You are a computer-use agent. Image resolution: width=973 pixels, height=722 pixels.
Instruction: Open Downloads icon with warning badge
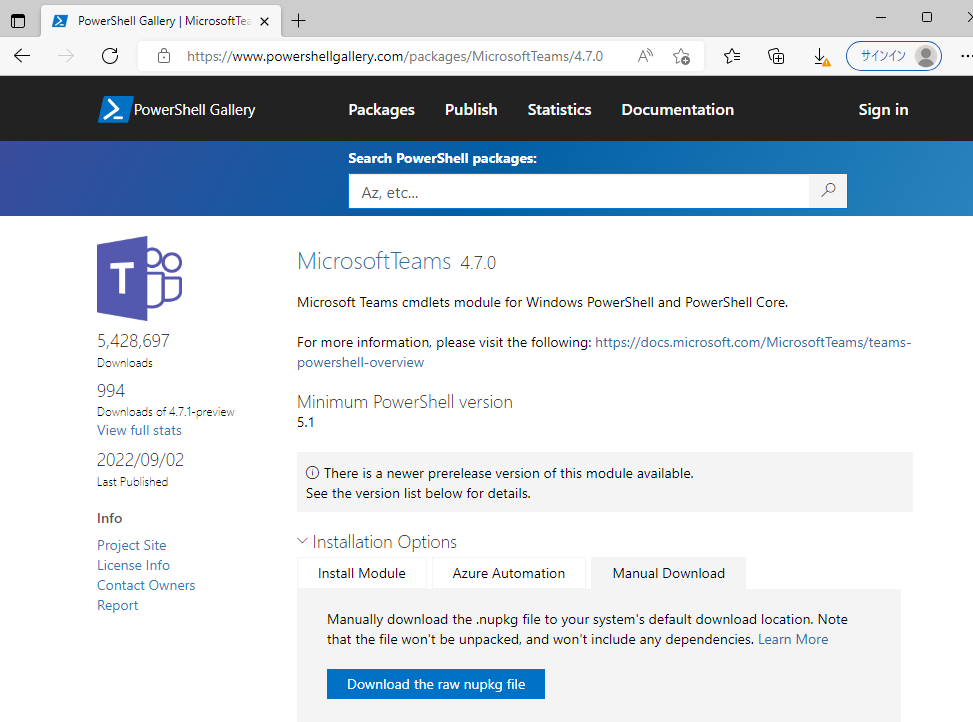[x=821, y=57]
